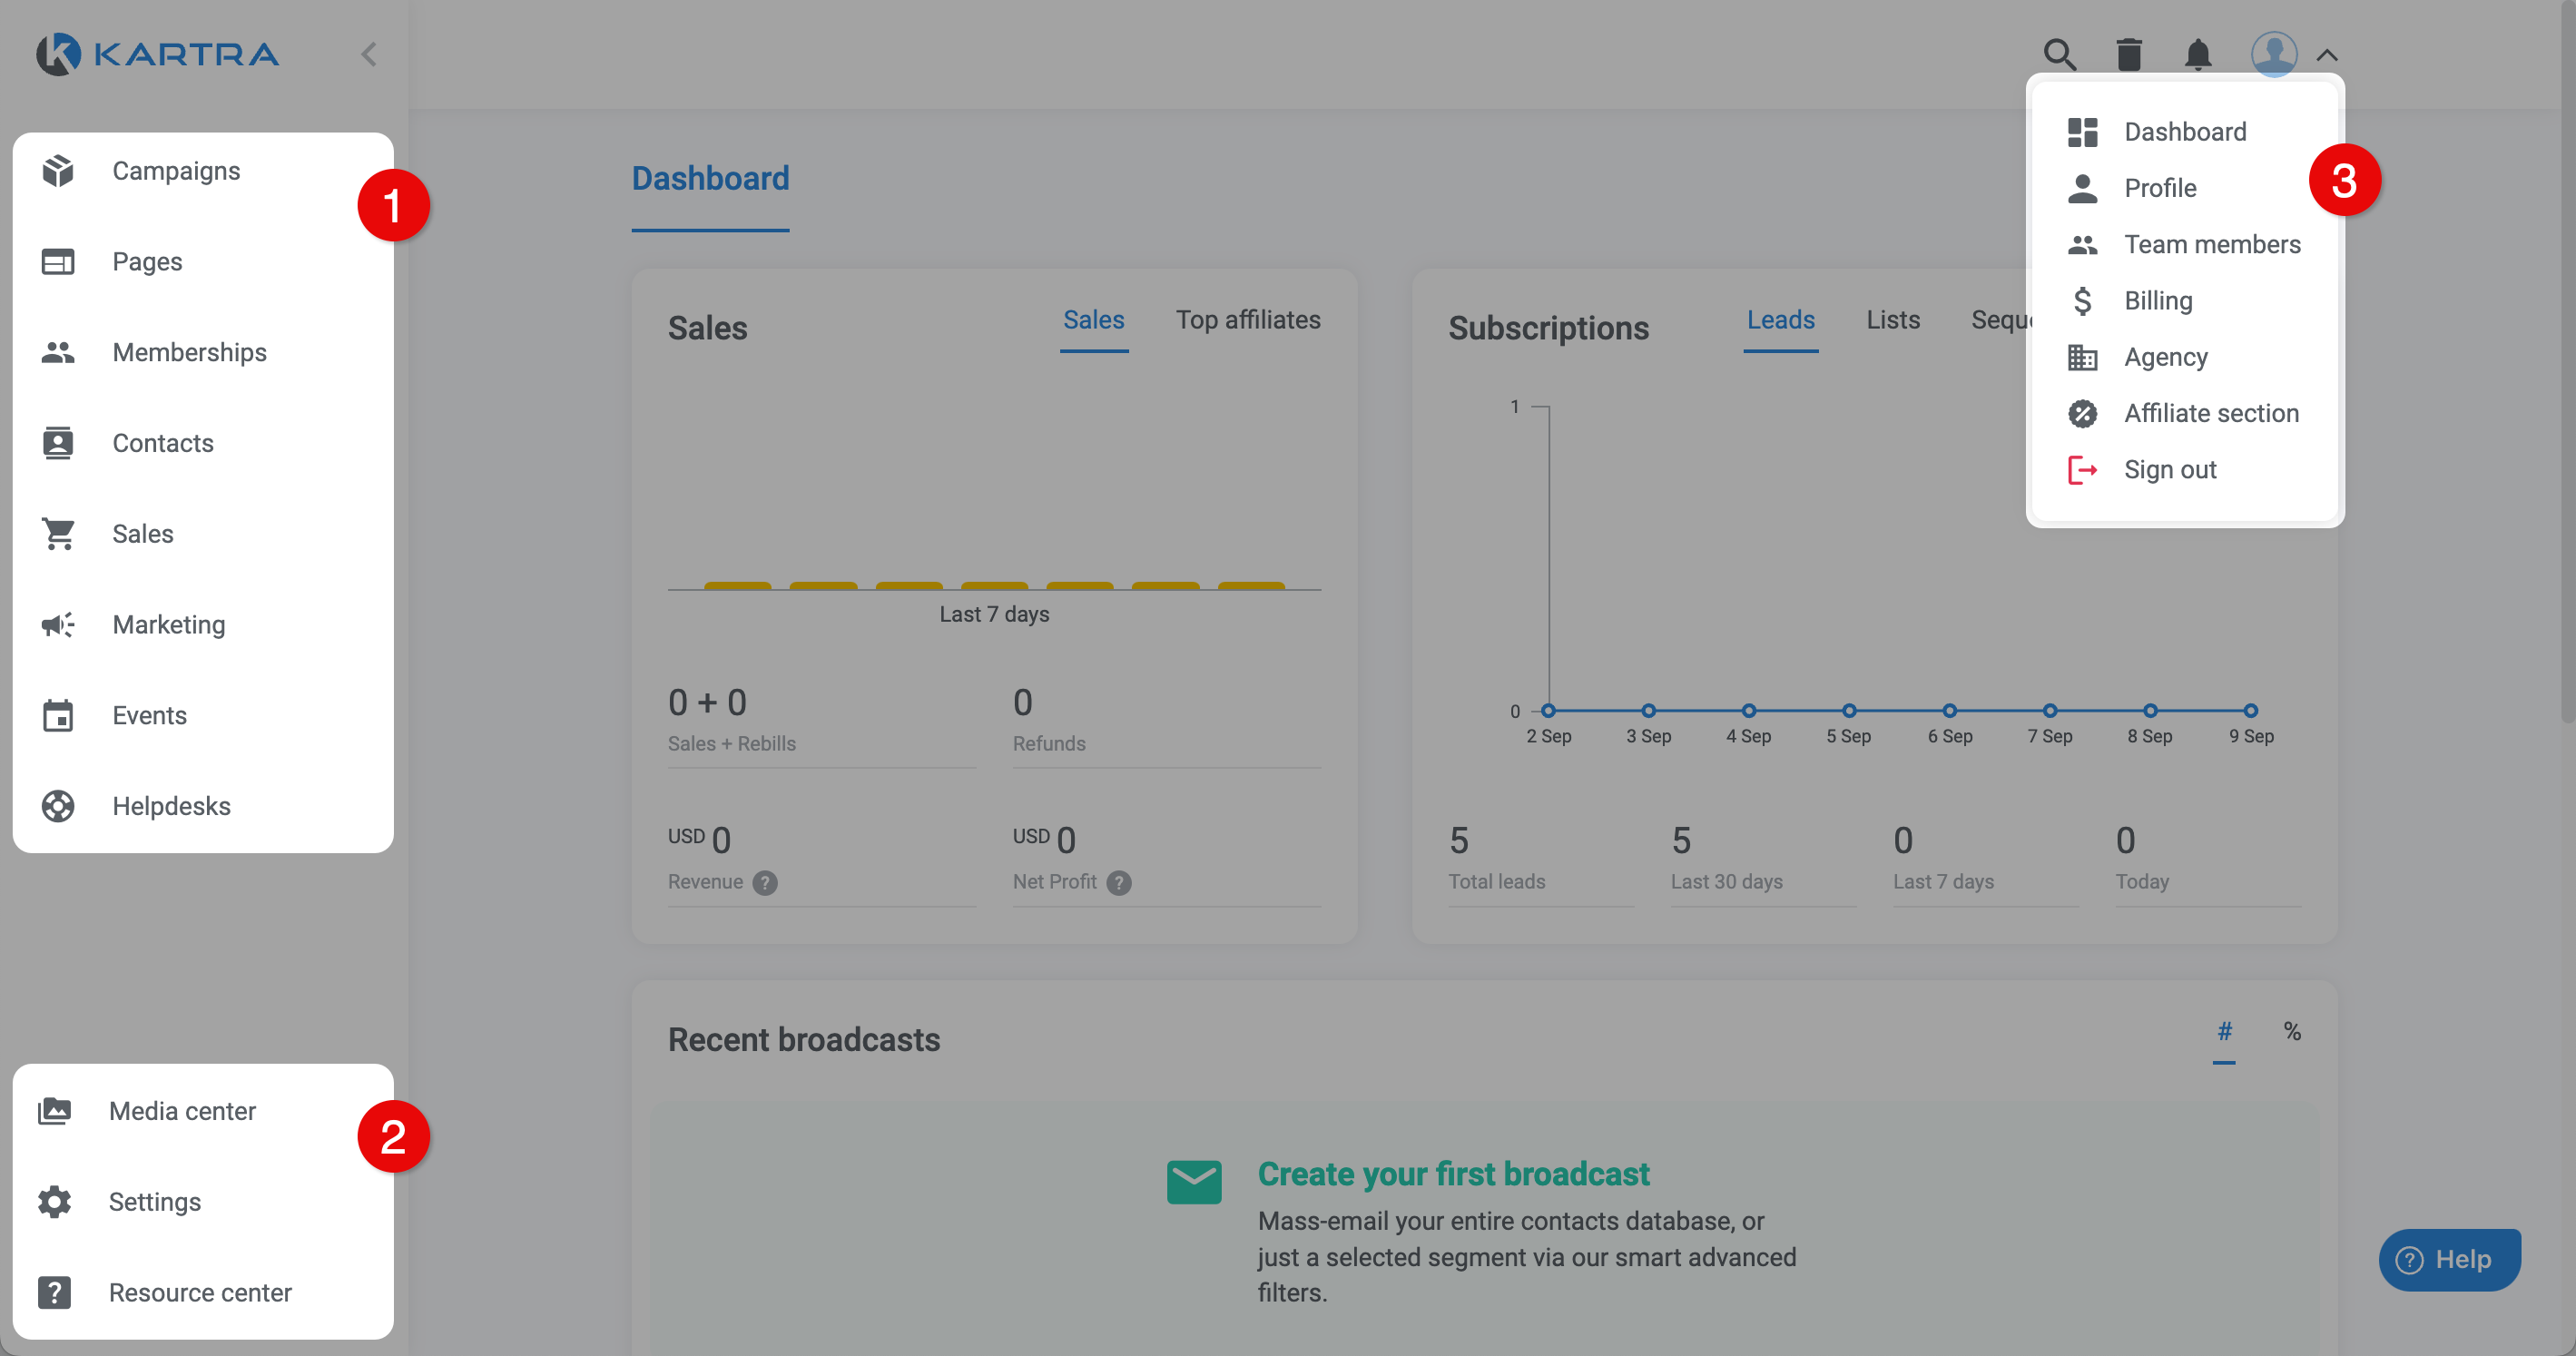Open the trash bin icon

[2128, 54]
